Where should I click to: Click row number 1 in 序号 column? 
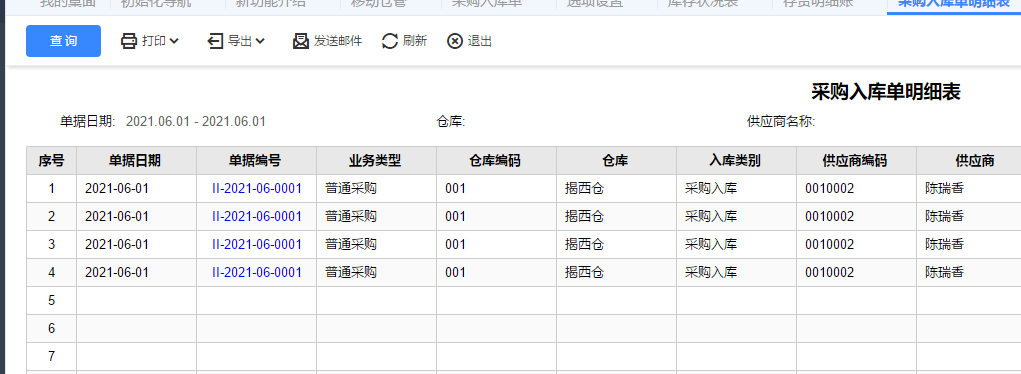point(51,189)
